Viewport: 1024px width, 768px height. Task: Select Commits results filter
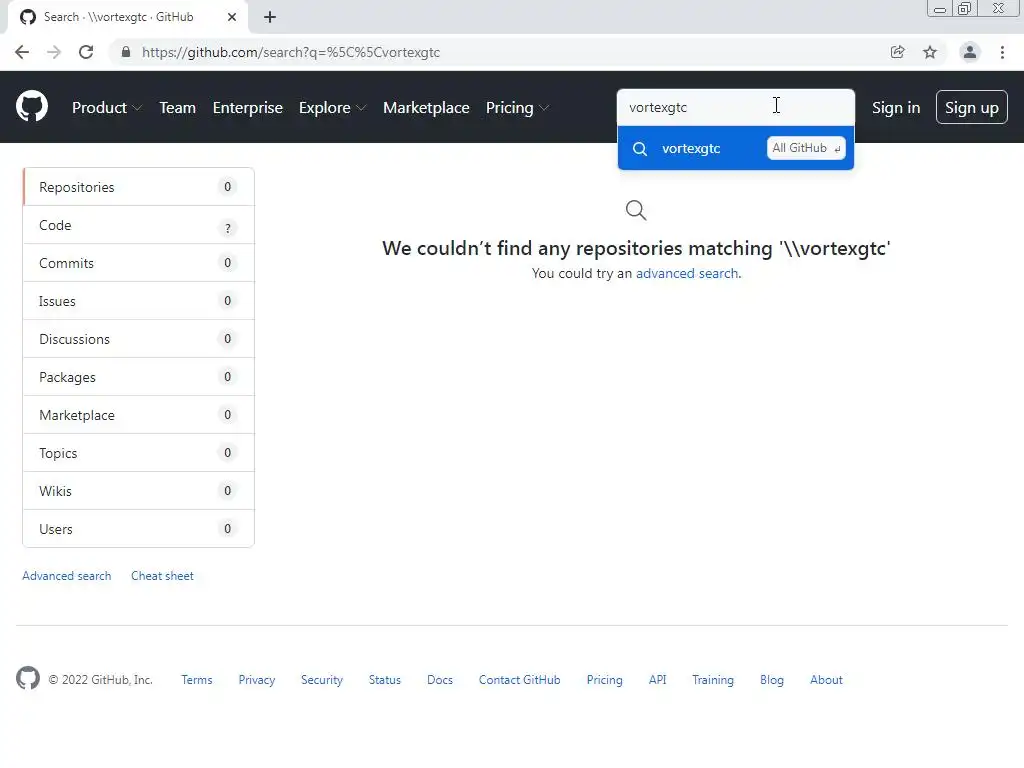(x=138, y=263)
